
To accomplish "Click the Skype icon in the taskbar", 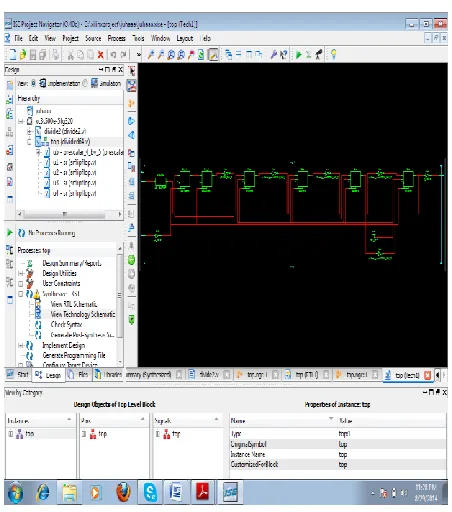I will [x=150, y=492].
